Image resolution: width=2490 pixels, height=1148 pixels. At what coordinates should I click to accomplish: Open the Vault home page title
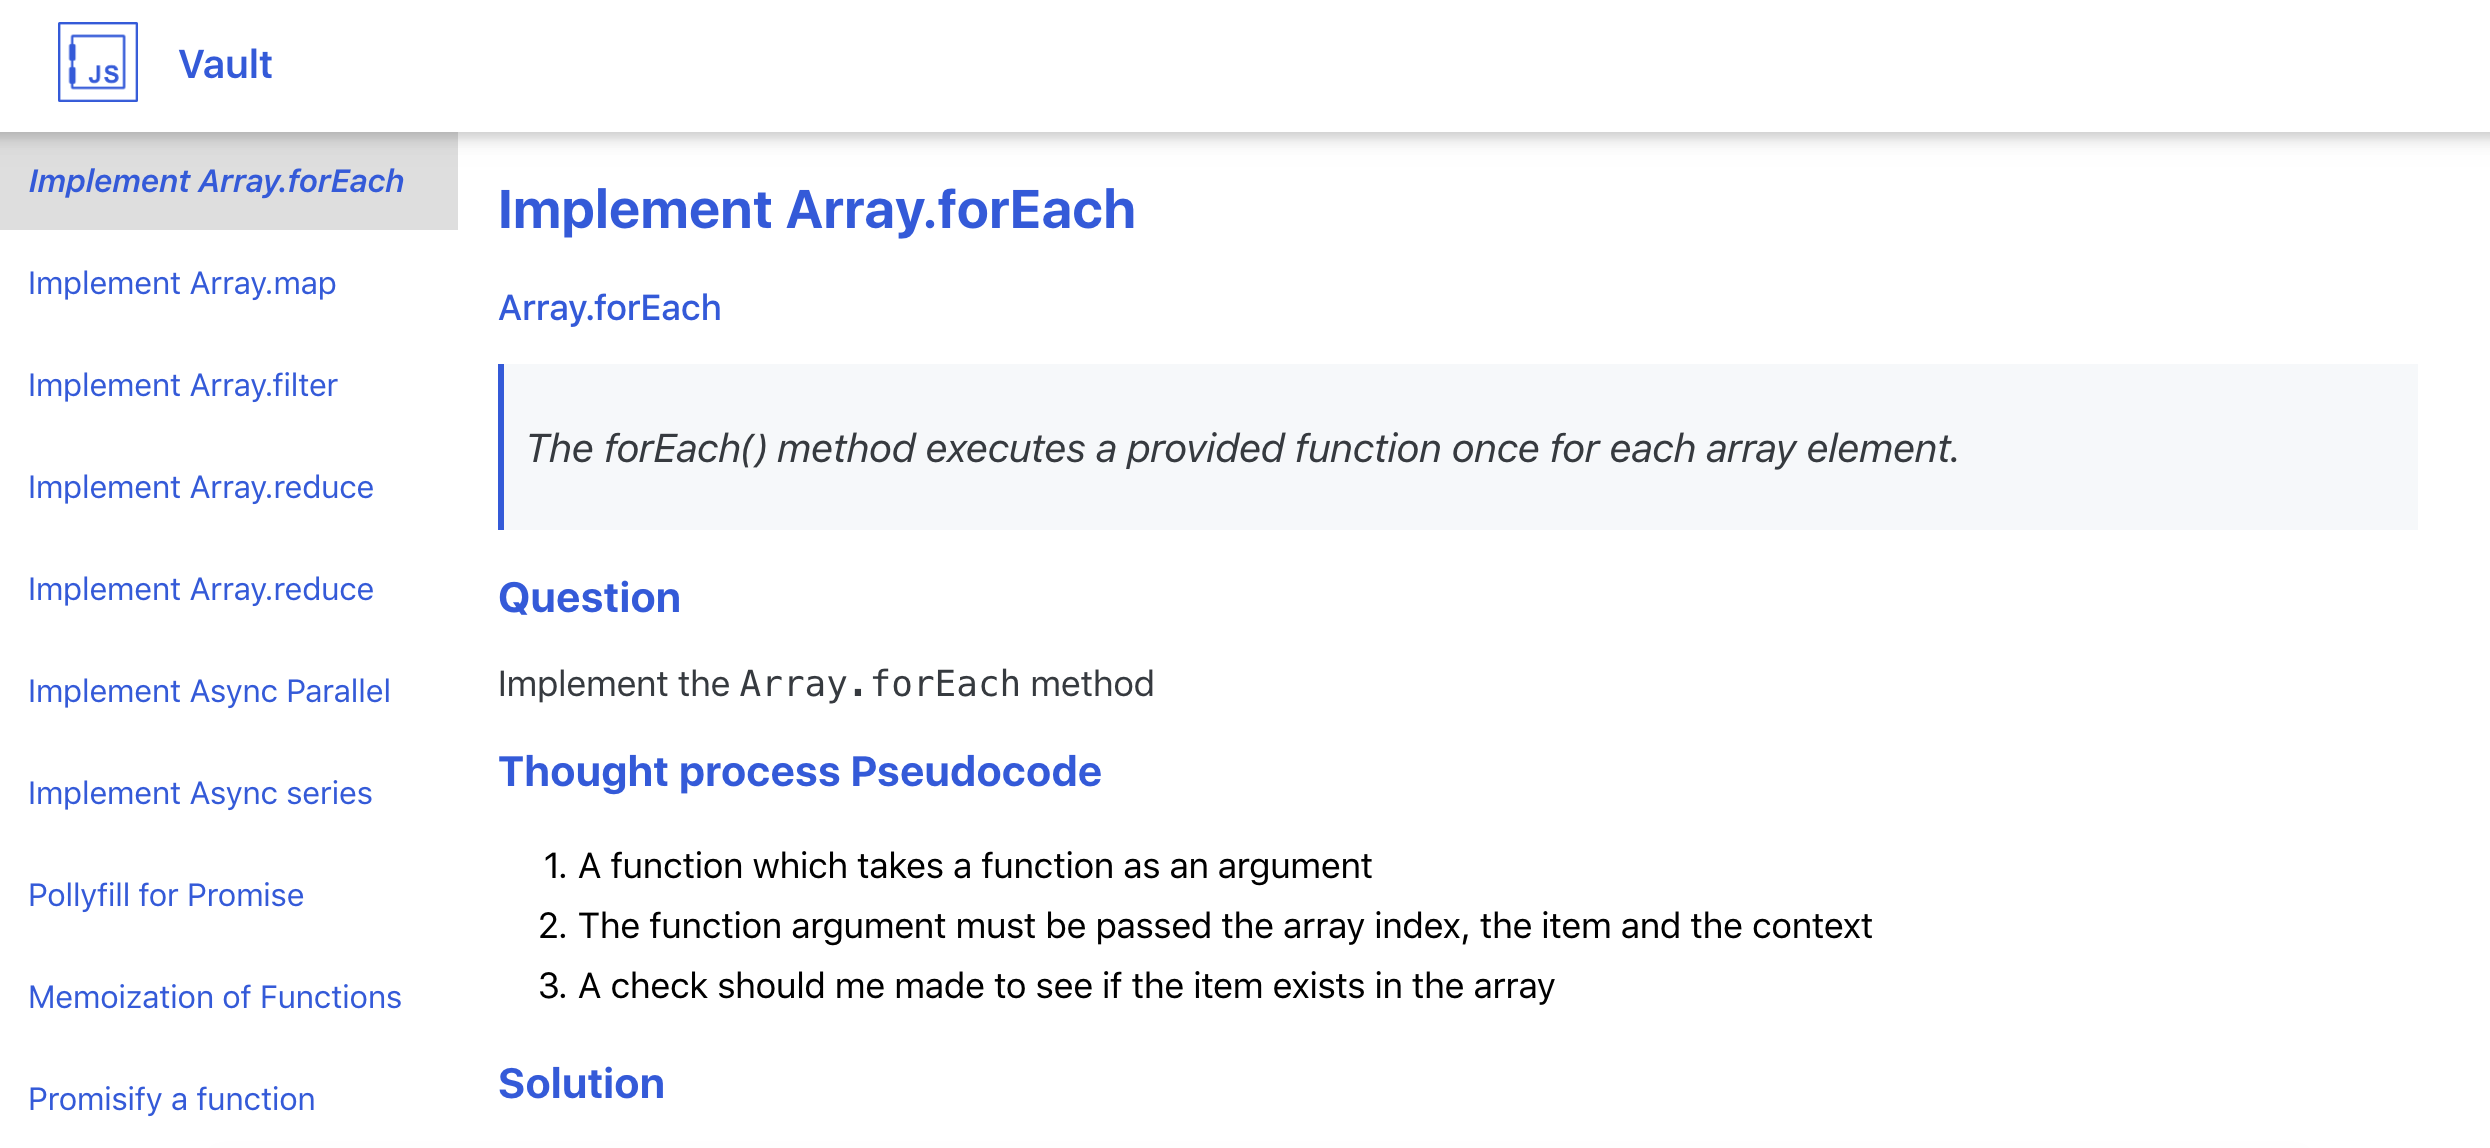[224, 64]
